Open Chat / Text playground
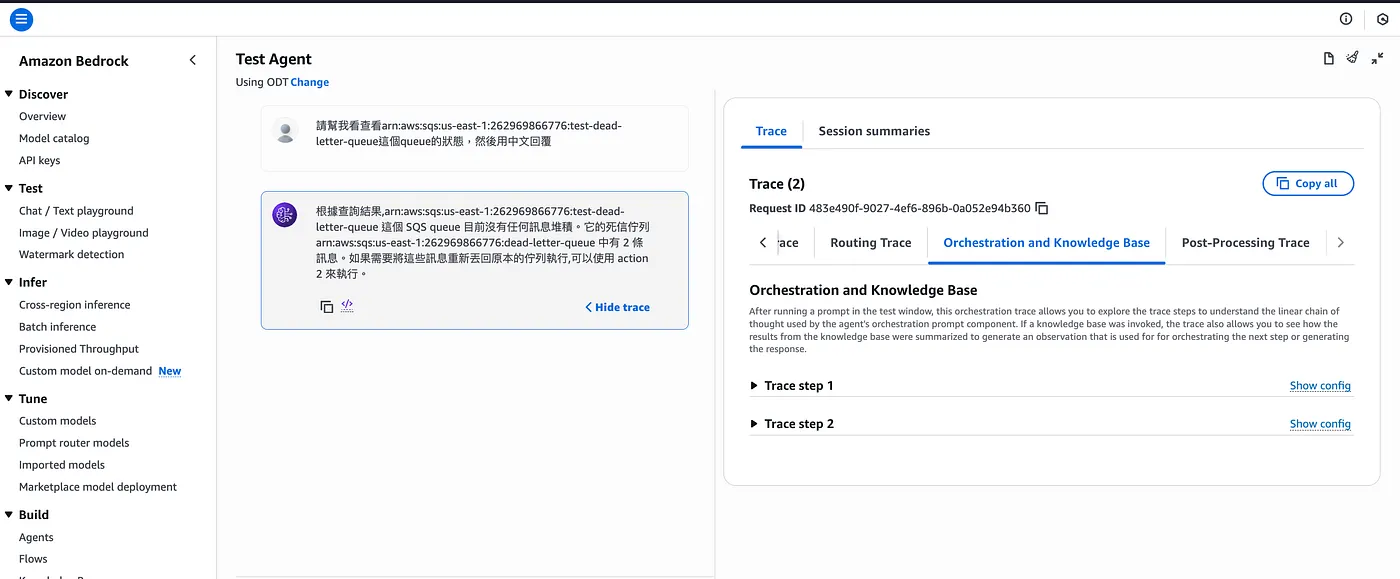This screenshot has height=579, width=1400. 76,211
